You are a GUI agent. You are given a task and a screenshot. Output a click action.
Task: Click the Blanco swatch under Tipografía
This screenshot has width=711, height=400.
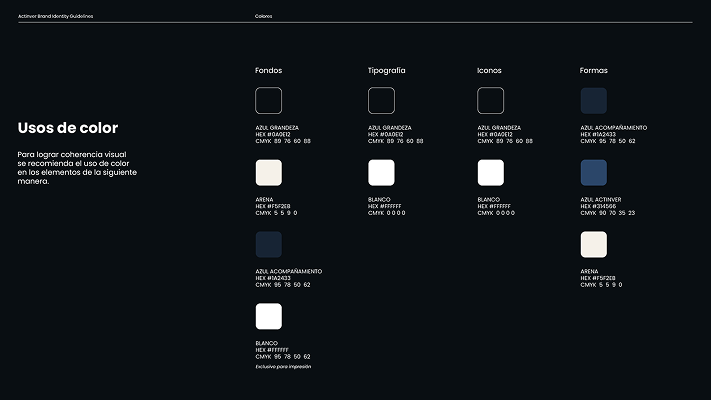click(x=381, y=173)
